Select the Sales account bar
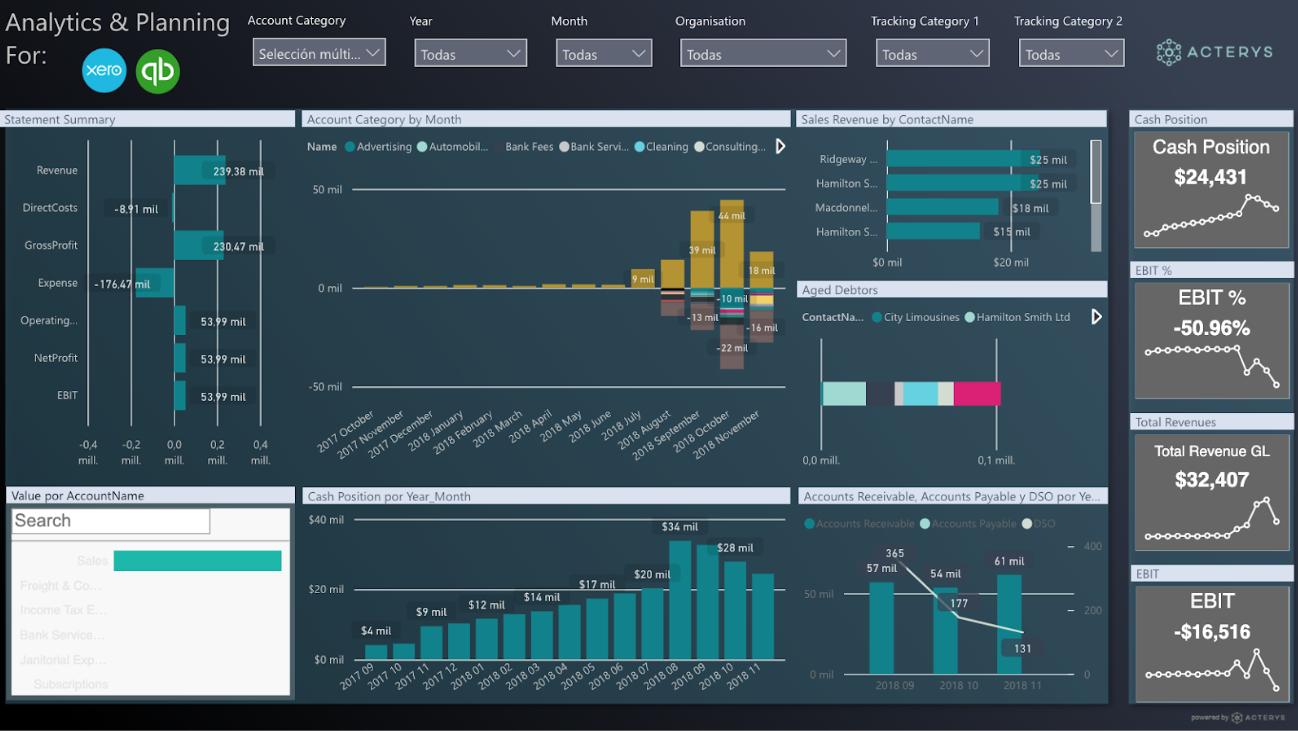 pos(197,561)
